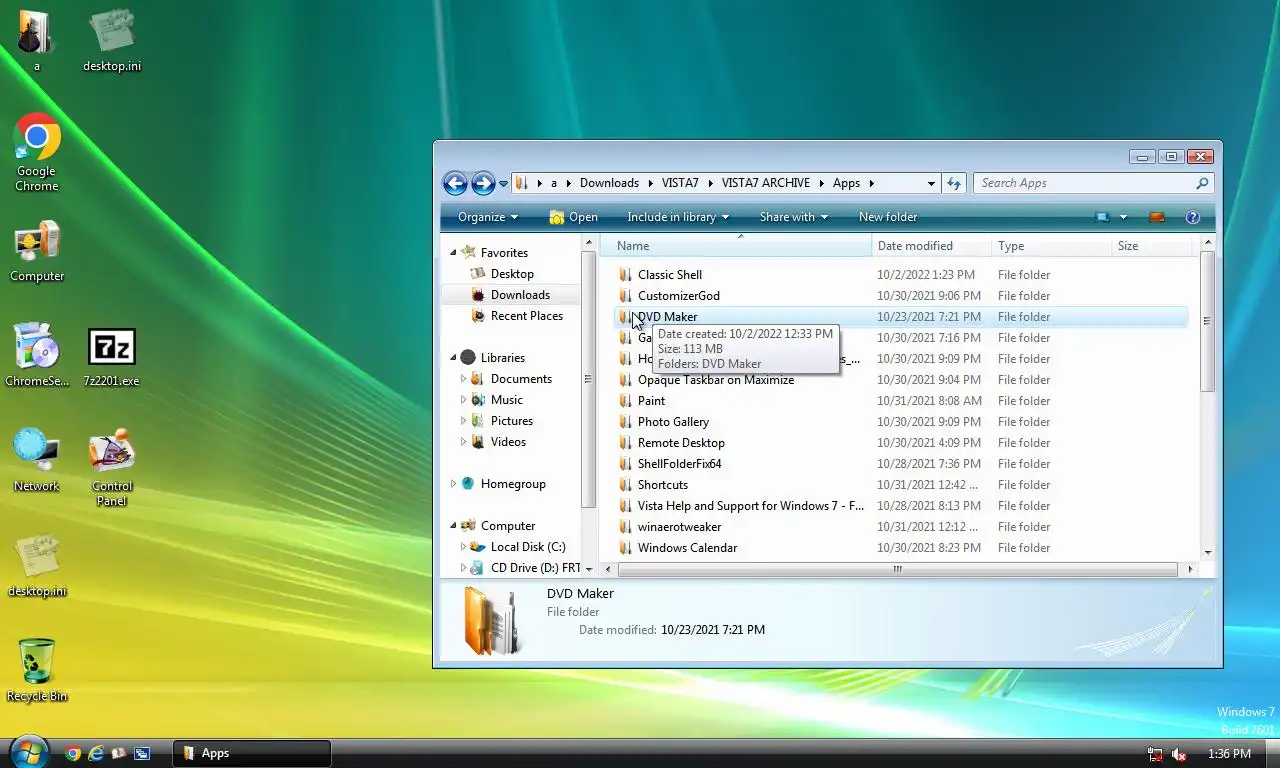Expand the Pictures library
Viewport: 1280px width, 768px height.
coord(463,421)
